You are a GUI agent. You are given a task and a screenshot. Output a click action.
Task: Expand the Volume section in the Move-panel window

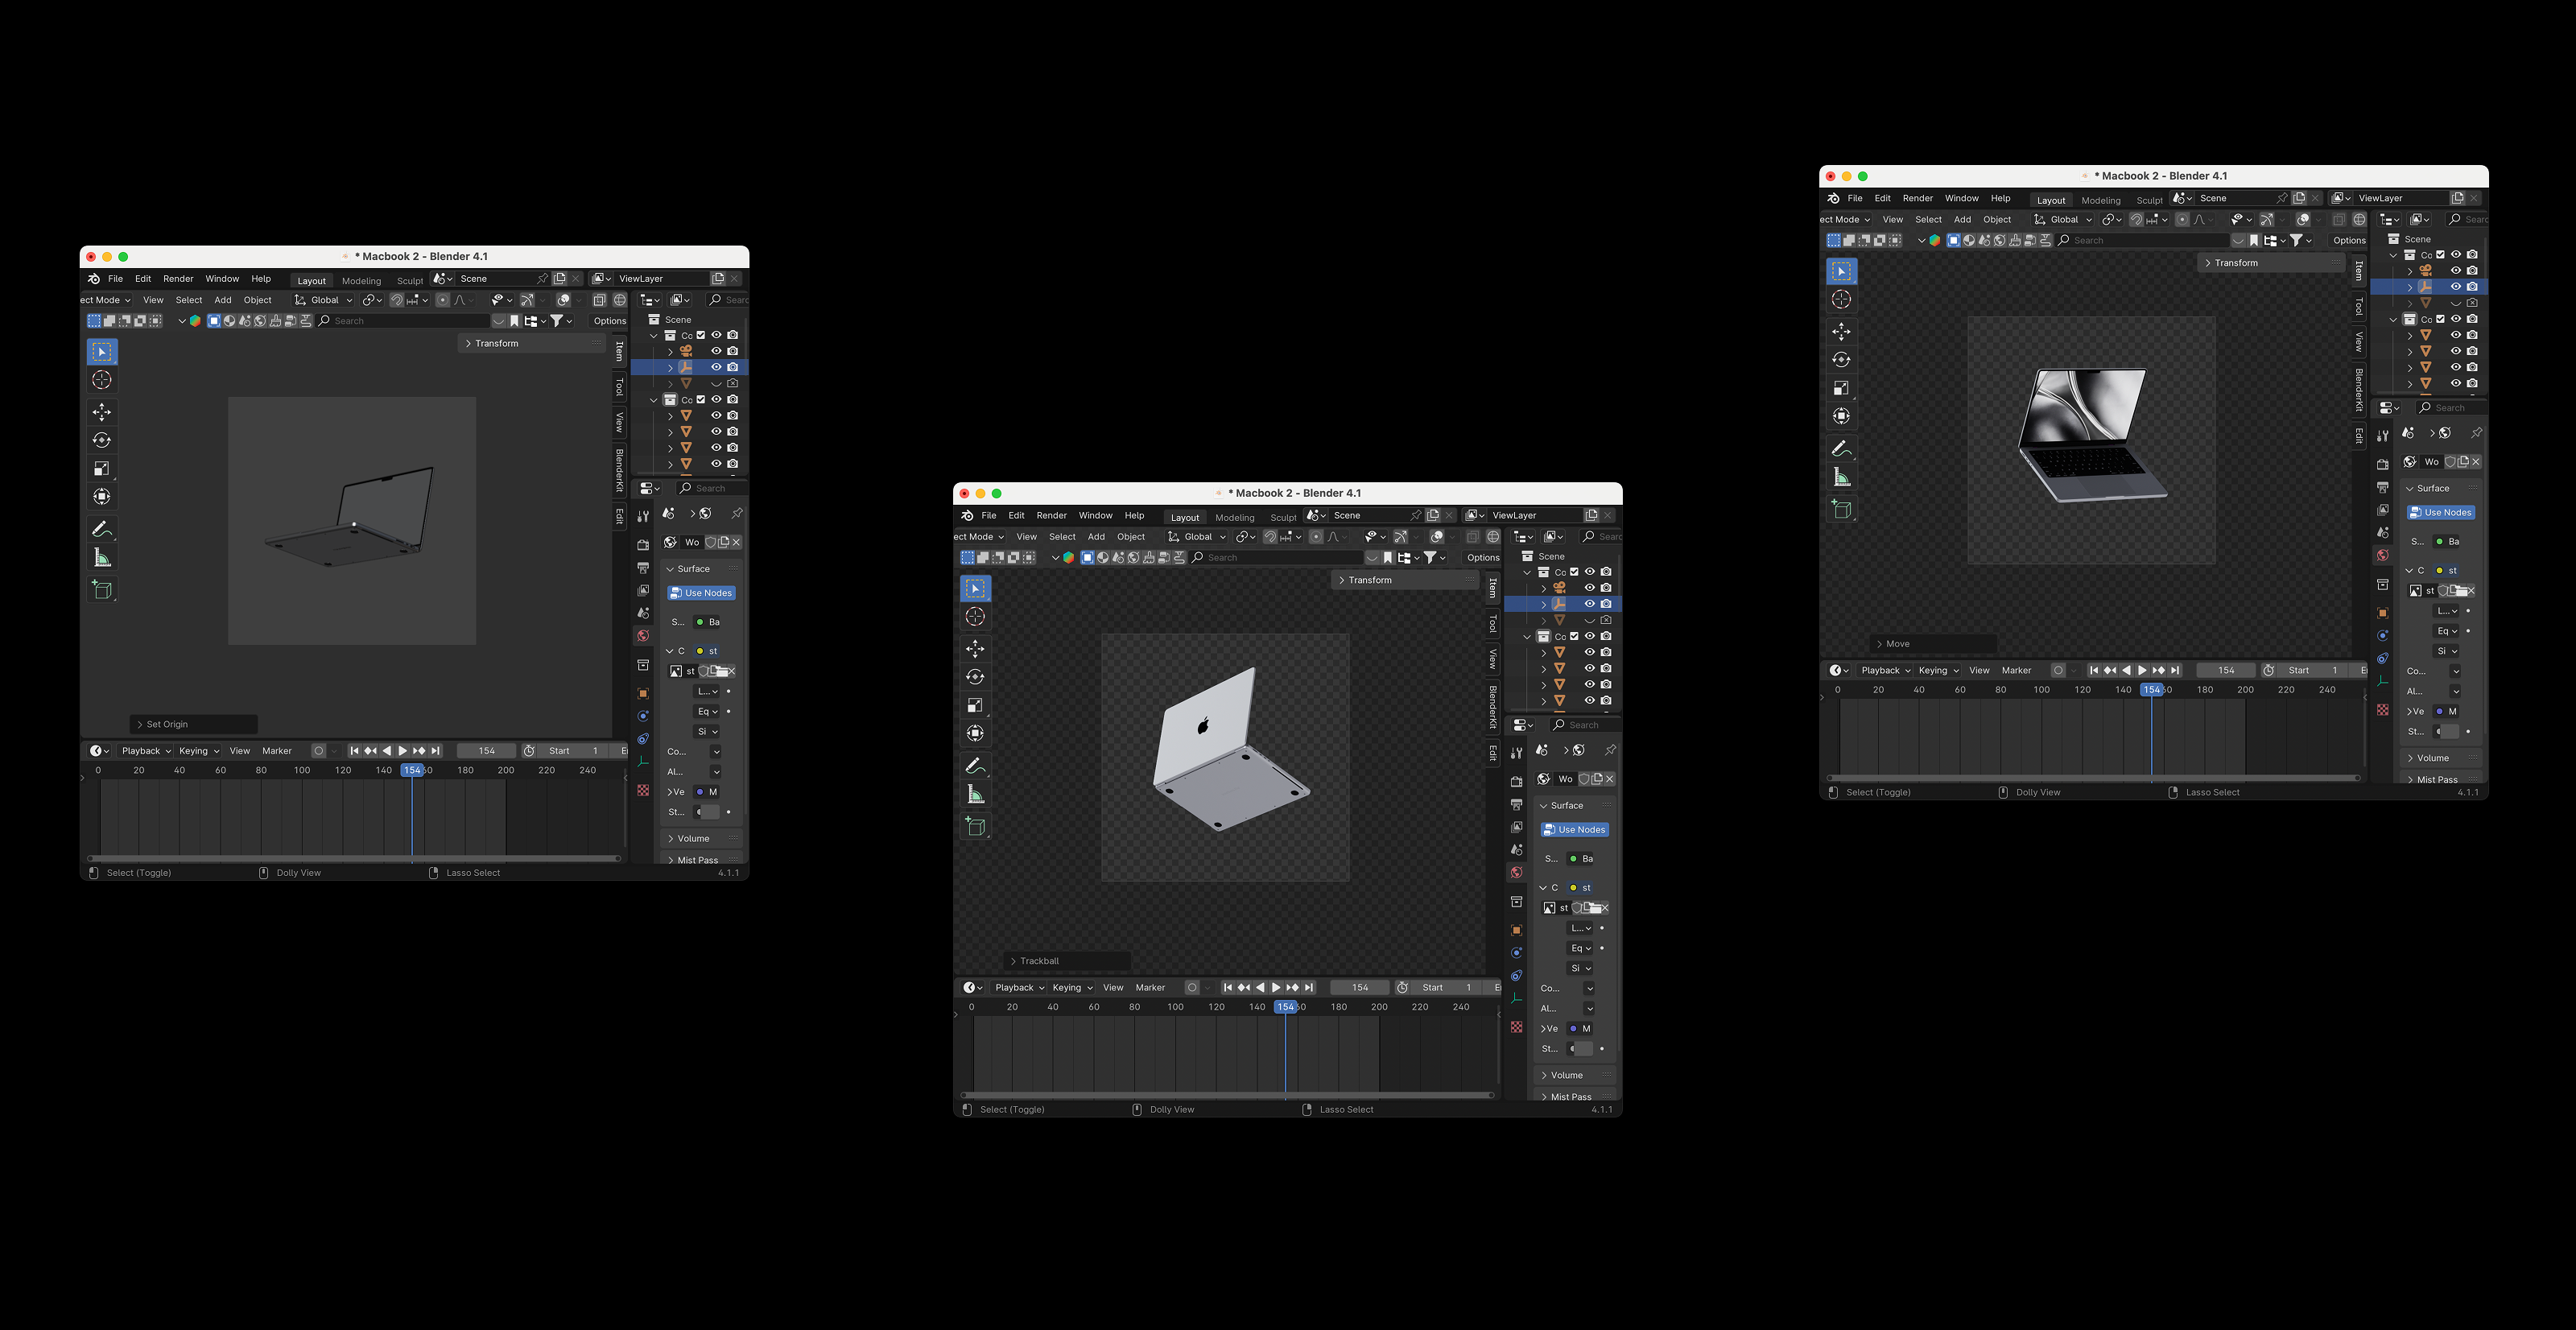coord(2432,758)
